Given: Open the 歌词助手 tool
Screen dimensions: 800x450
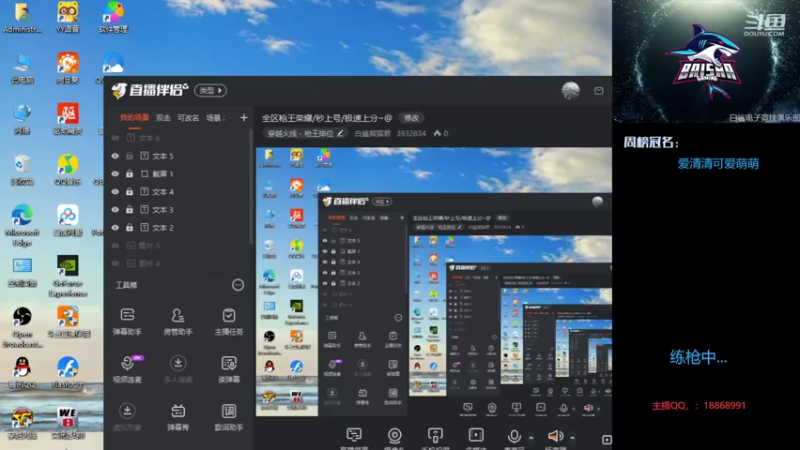Looking at the screenshot, I should (229, 417).
